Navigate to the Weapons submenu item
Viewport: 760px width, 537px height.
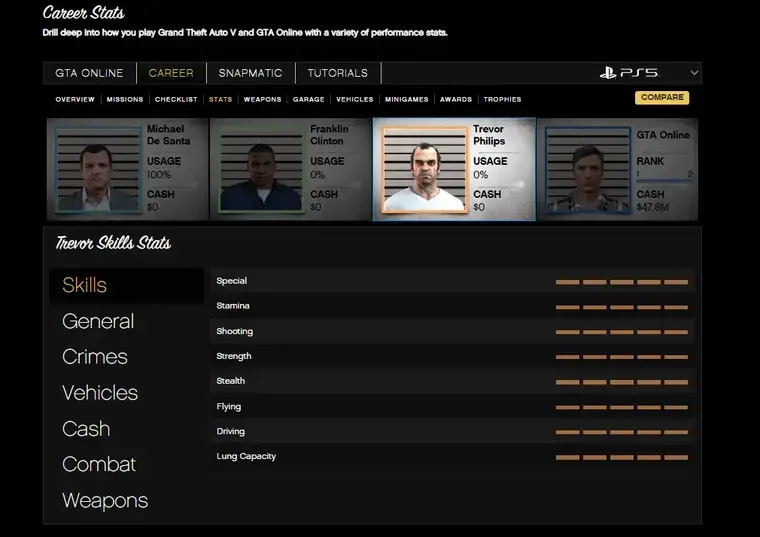tap(262, 100)
